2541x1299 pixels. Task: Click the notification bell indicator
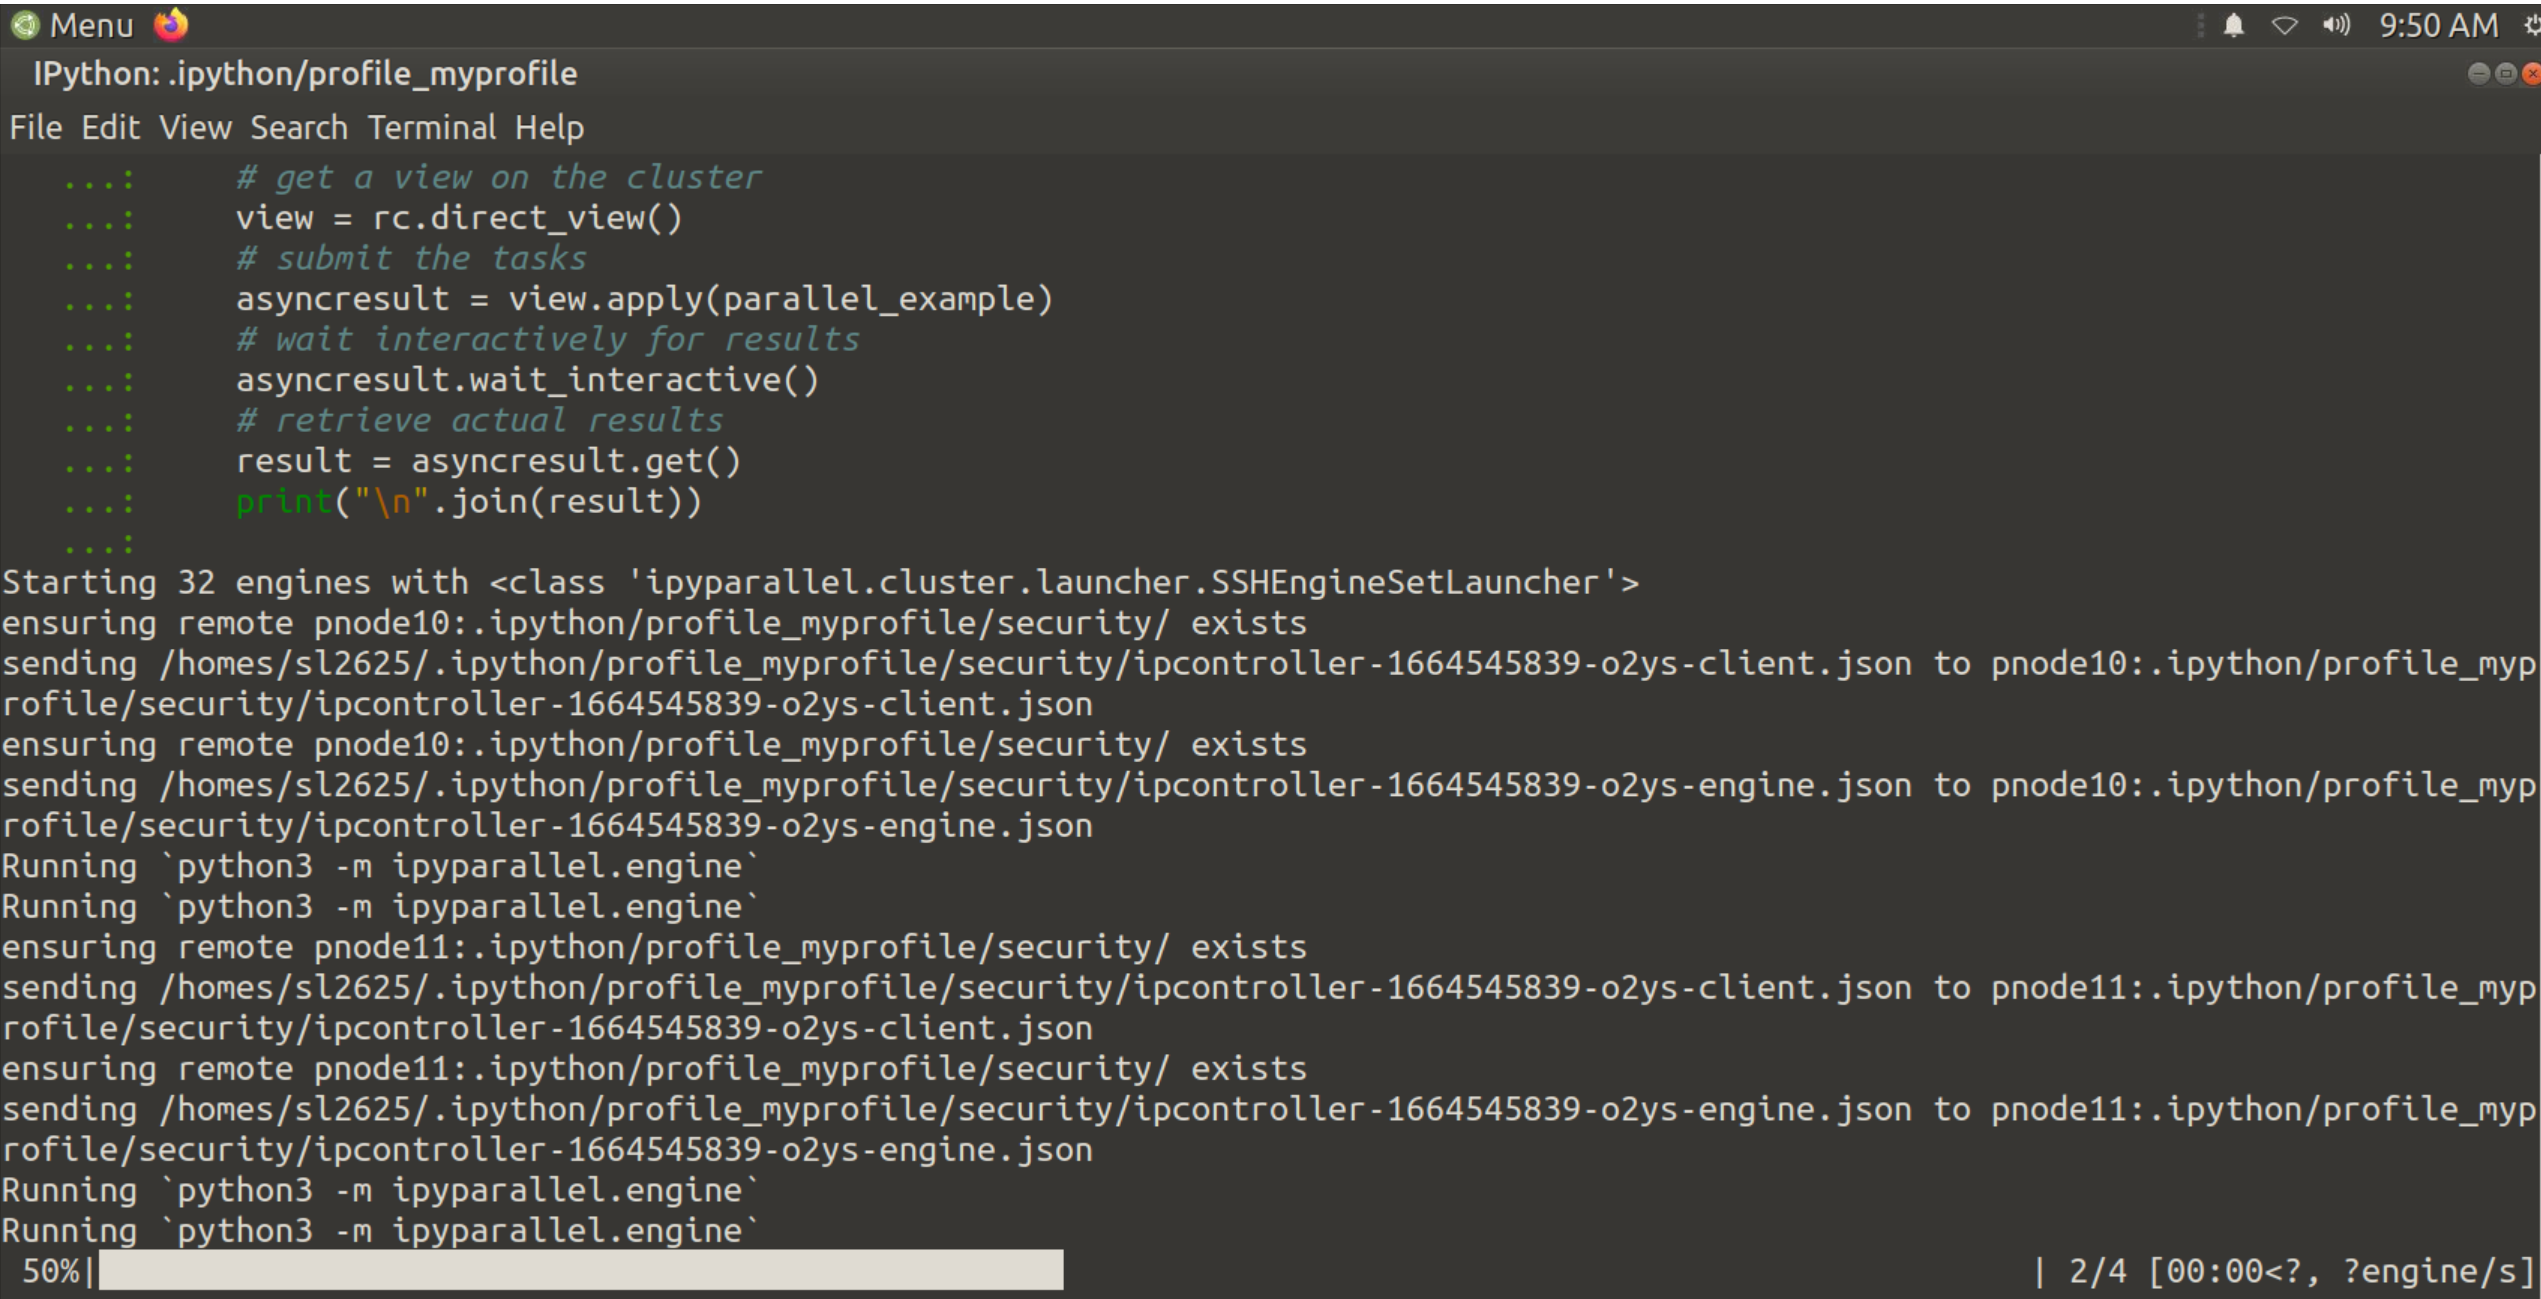point(2233,25)
